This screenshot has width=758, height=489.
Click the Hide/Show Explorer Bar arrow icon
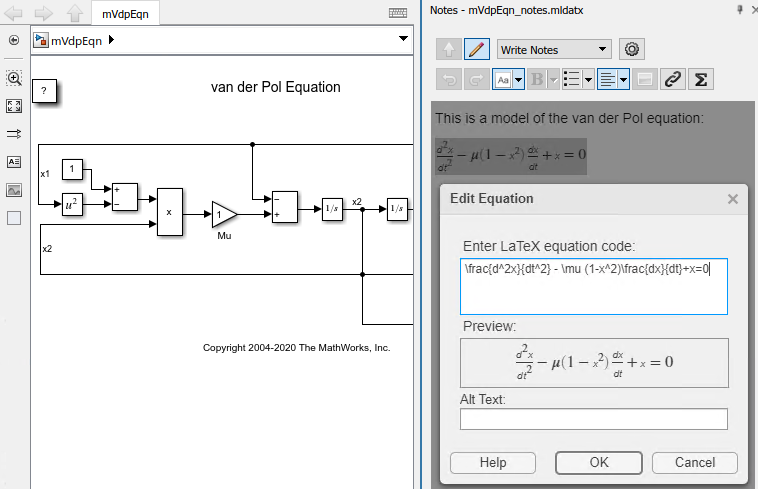14,41
